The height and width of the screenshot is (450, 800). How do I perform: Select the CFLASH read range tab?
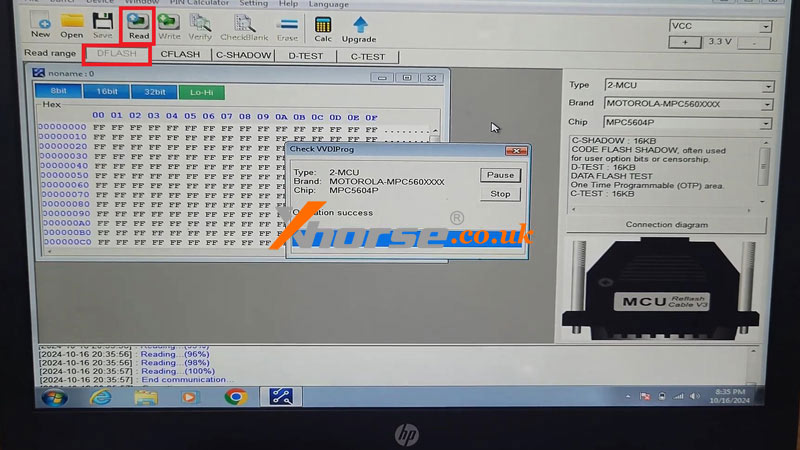[180, 55]
